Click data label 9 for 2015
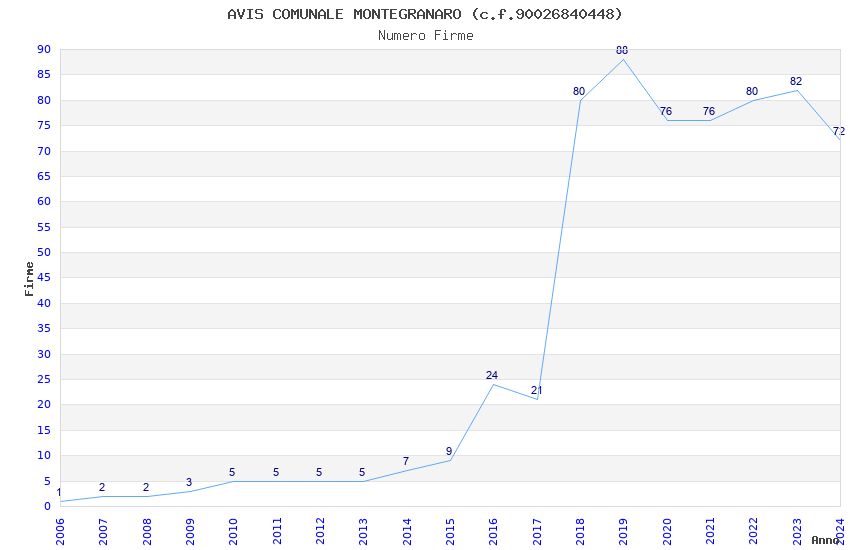Image resolution: width=850 pixels, height=550 pixels. coord(449,451)
